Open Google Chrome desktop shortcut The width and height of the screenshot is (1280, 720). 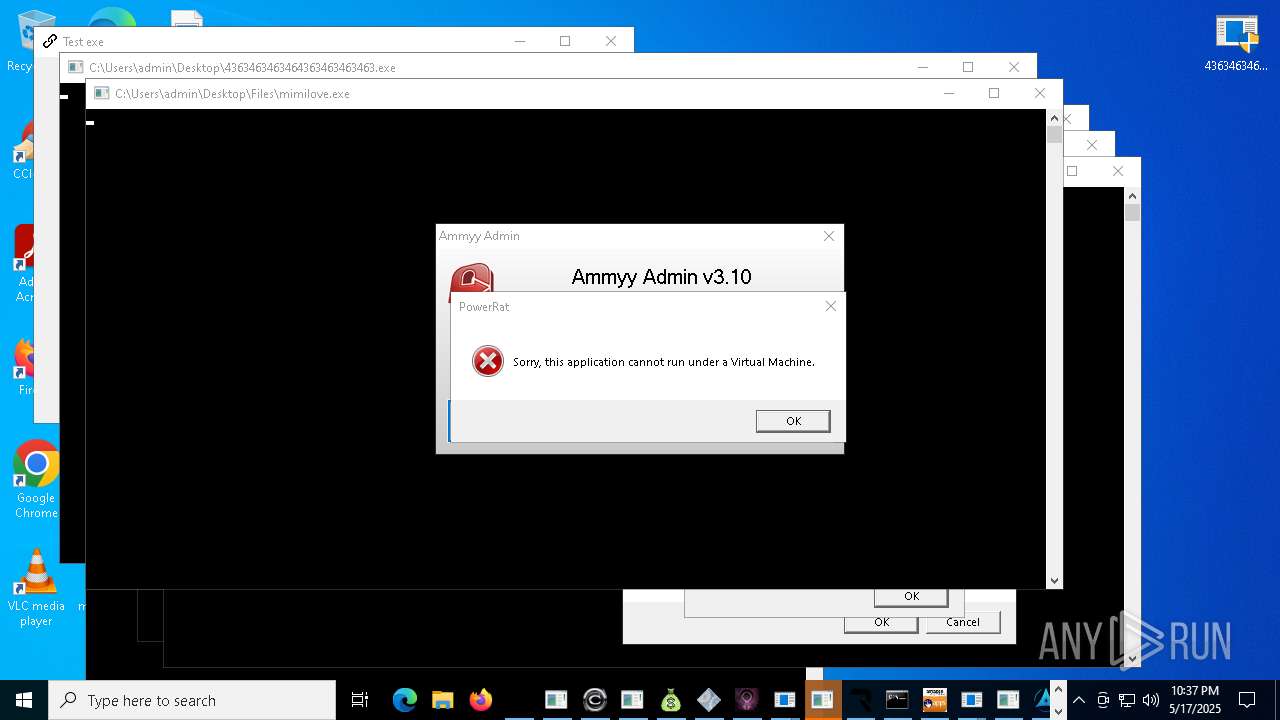pos(36,479)
